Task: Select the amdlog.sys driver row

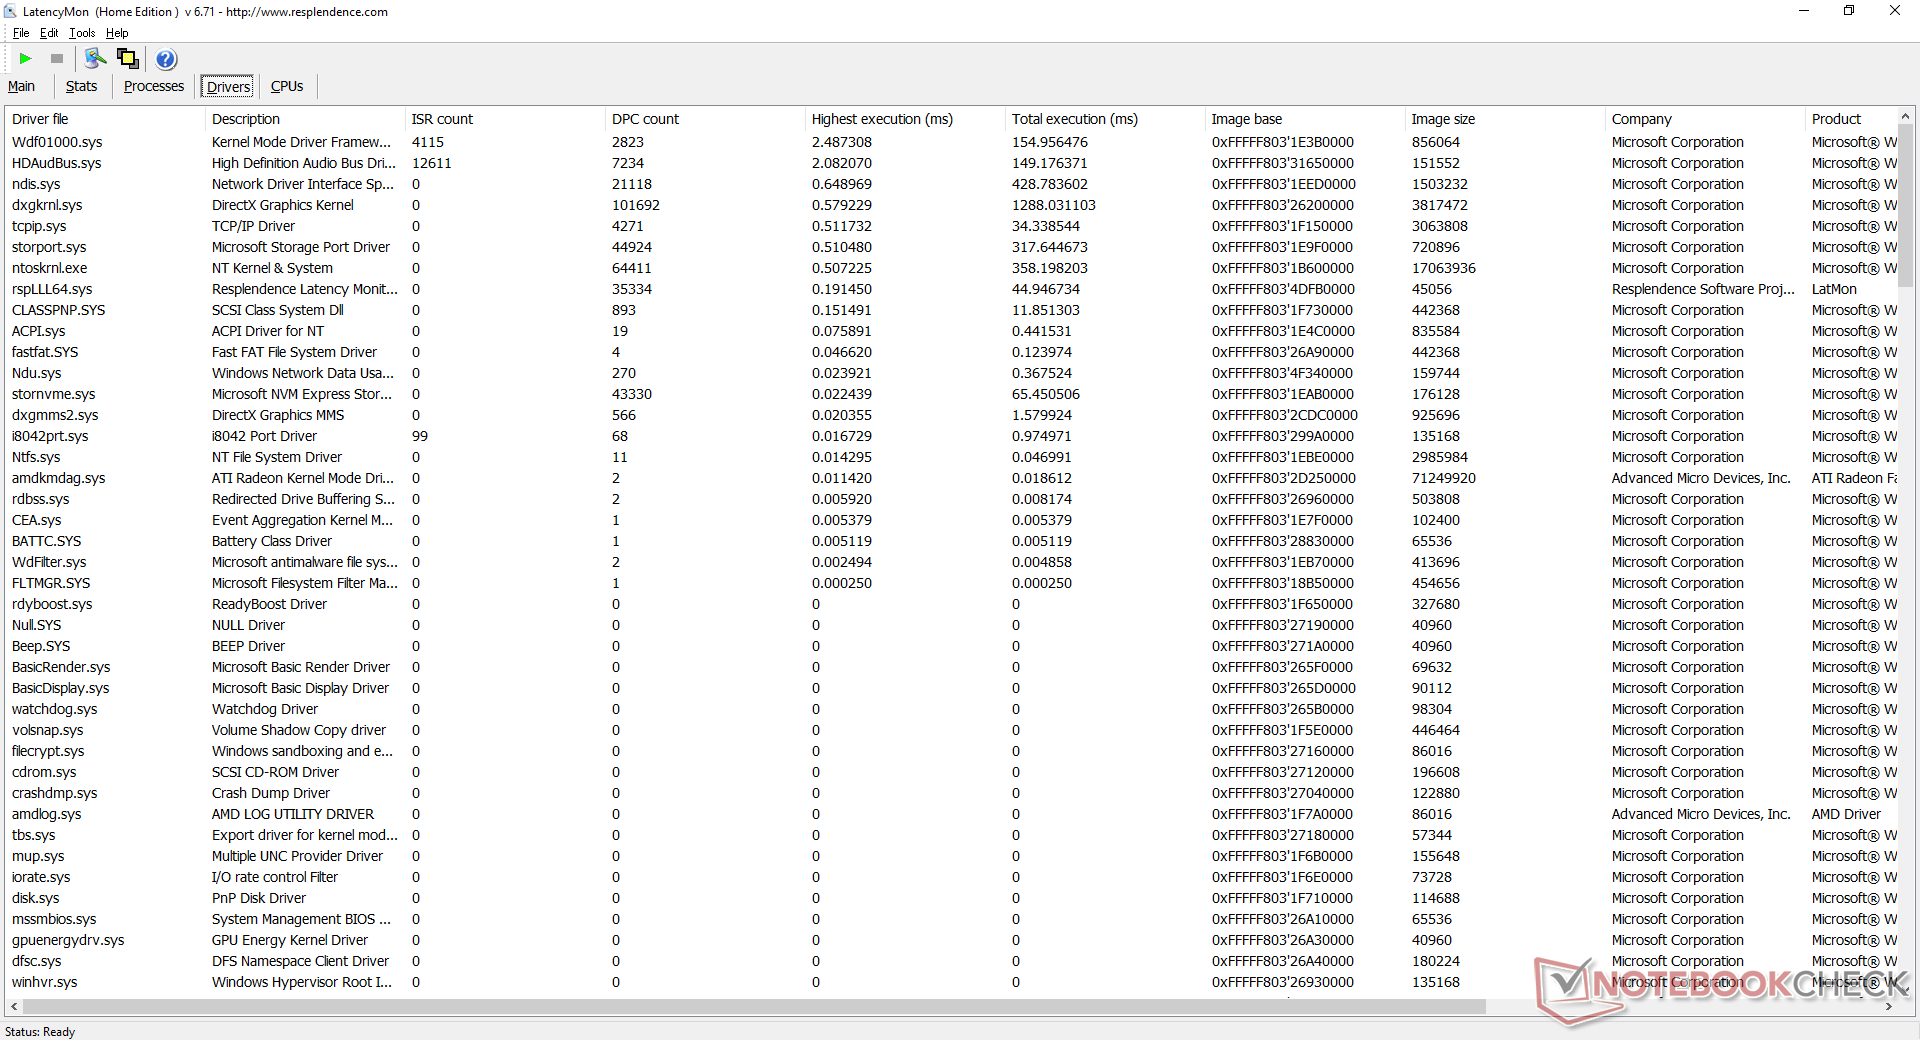Action: click(x=951, y=814)
